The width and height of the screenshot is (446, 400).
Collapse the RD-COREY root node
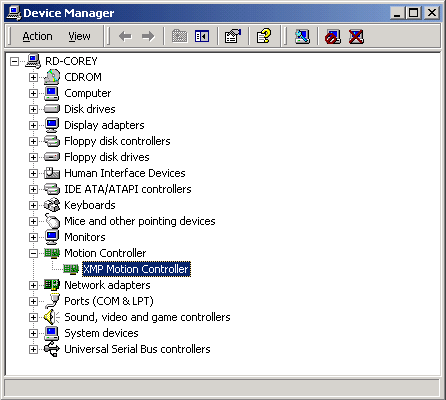point(14,61)
